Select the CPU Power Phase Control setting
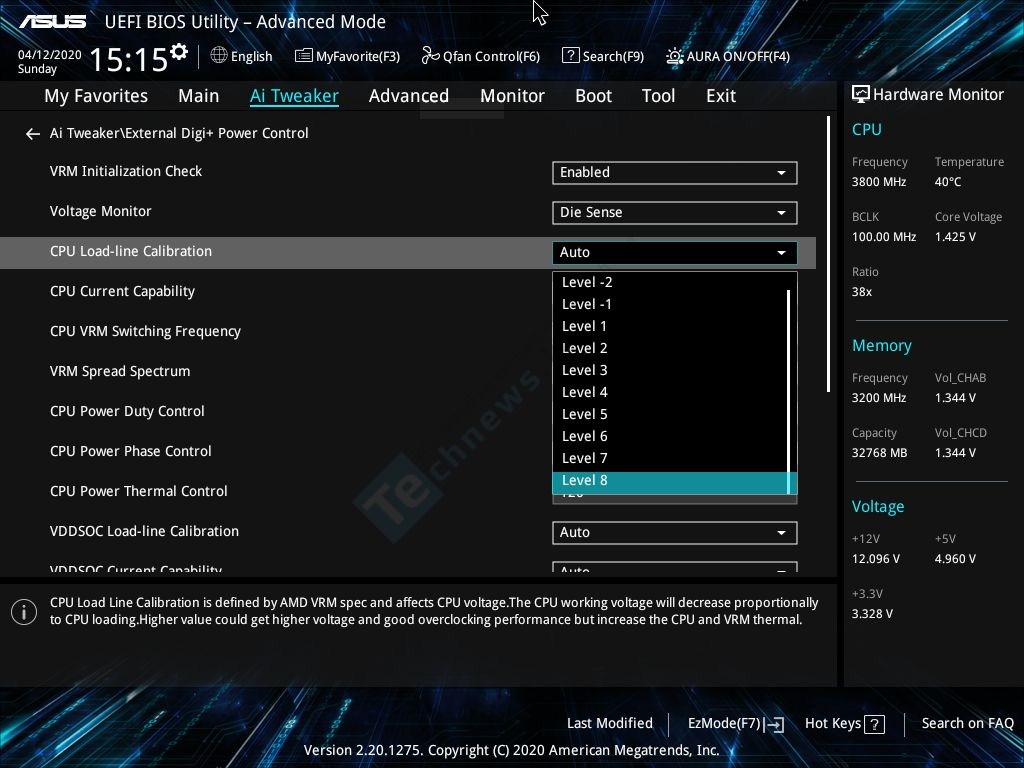 click(x=131, y=451)
